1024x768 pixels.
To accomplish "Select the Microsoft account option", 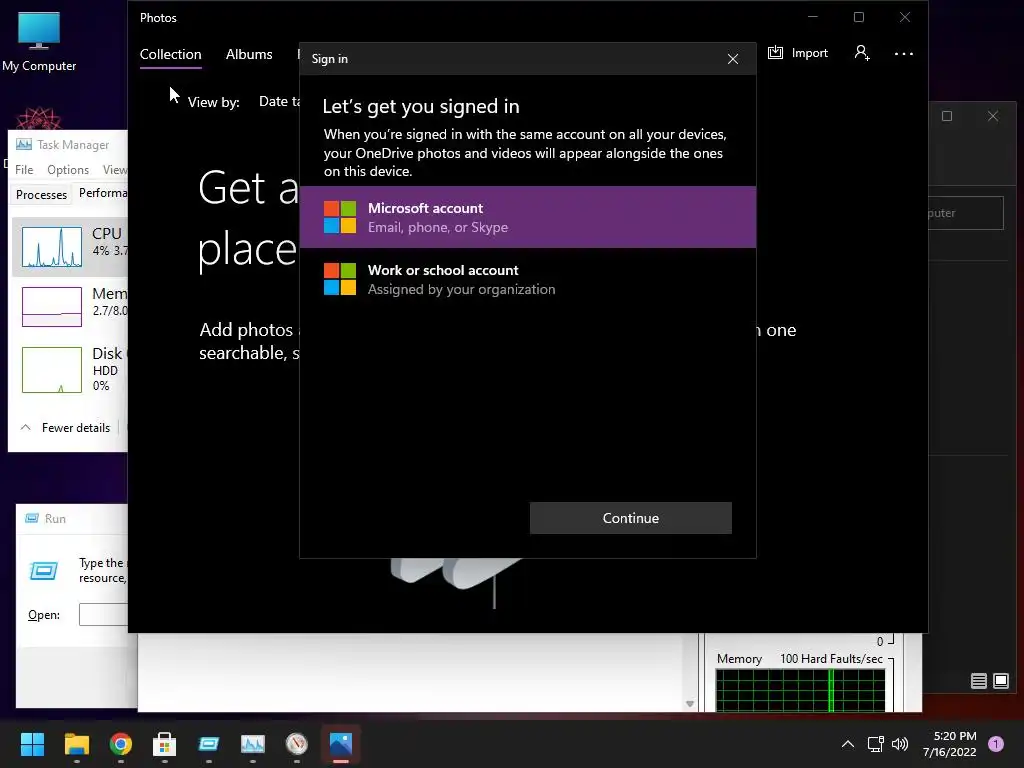I will (x=528, y=217).
